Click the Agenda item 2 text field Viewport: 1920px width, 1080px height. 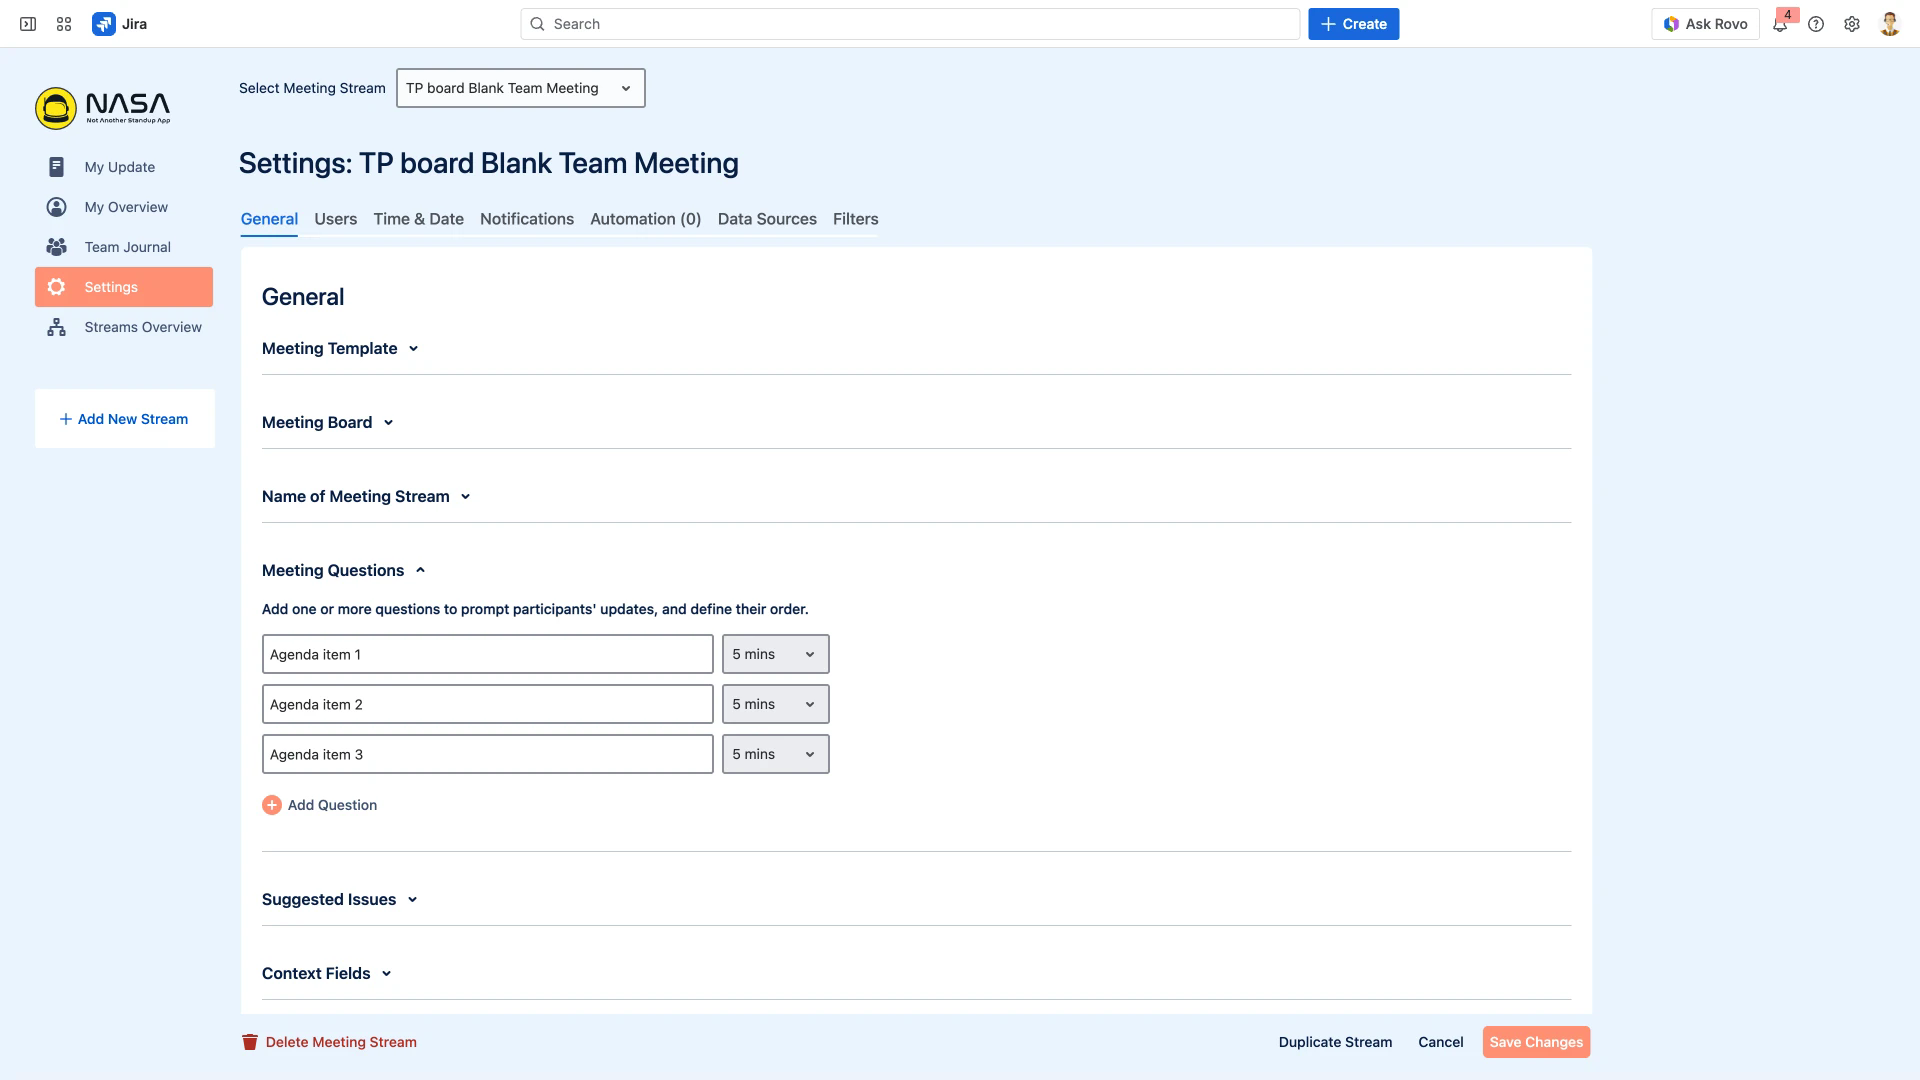pos(487,704)
